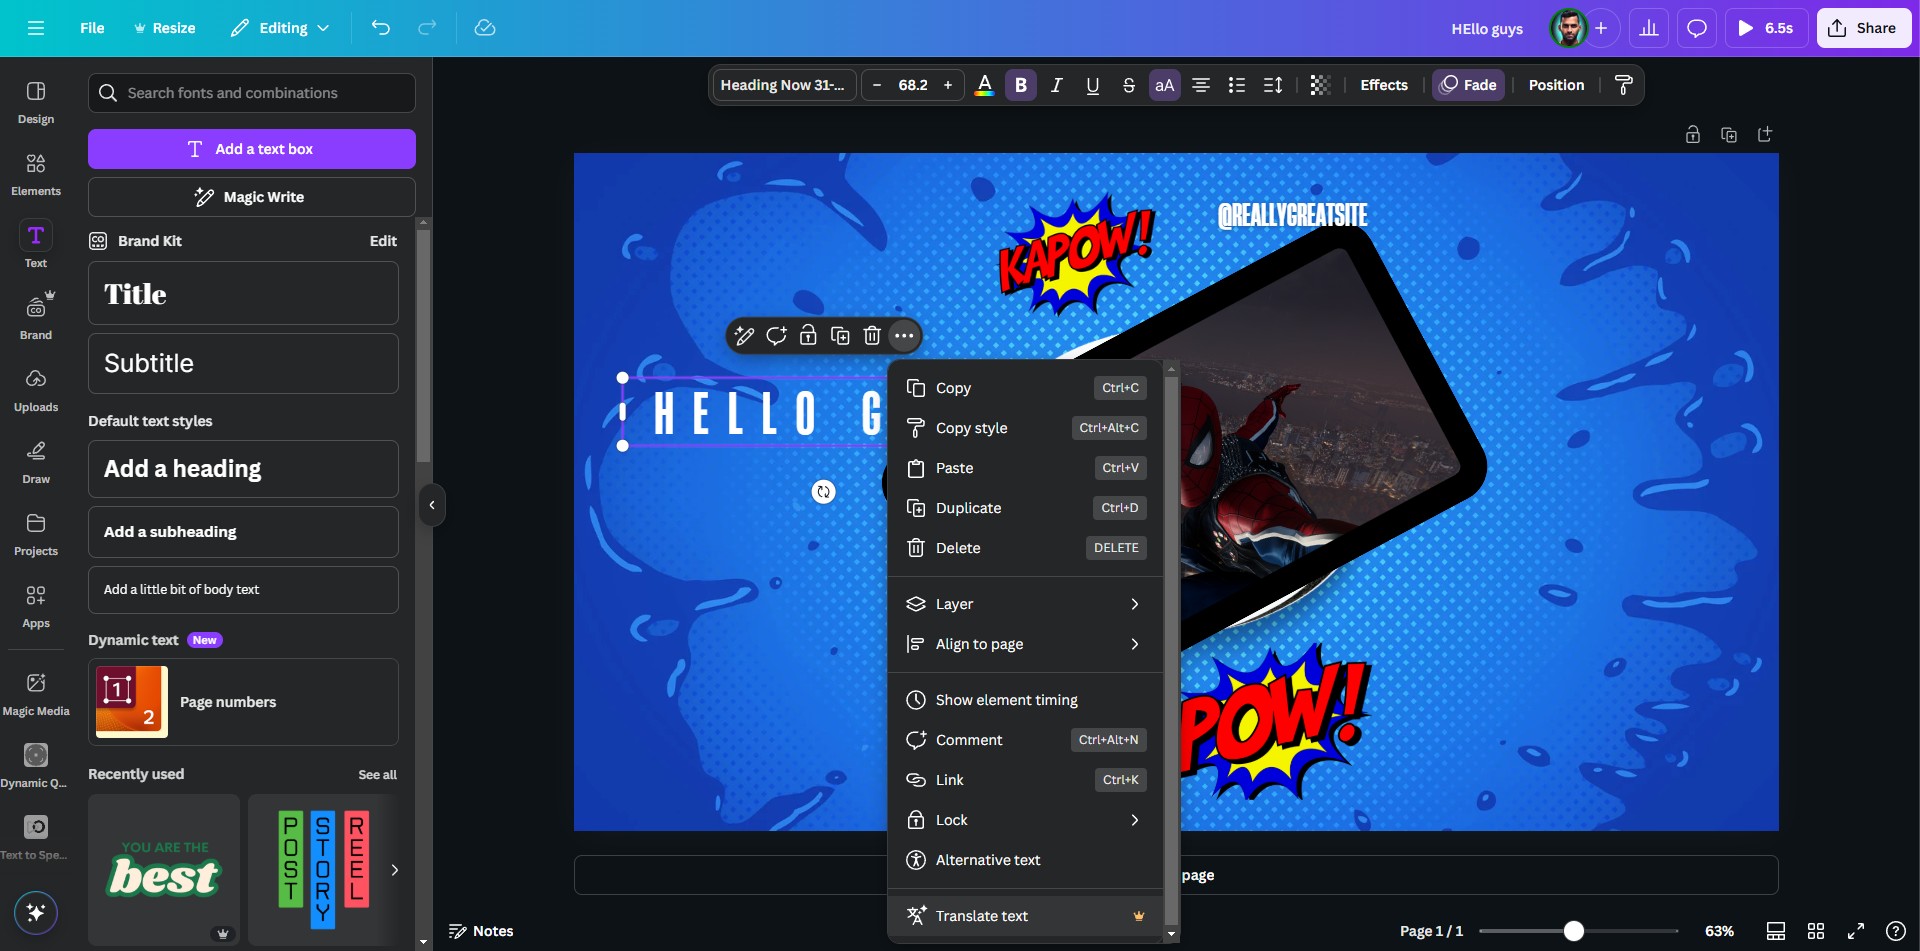
Task: Click the Add a text box button
Action: (252, 149)
